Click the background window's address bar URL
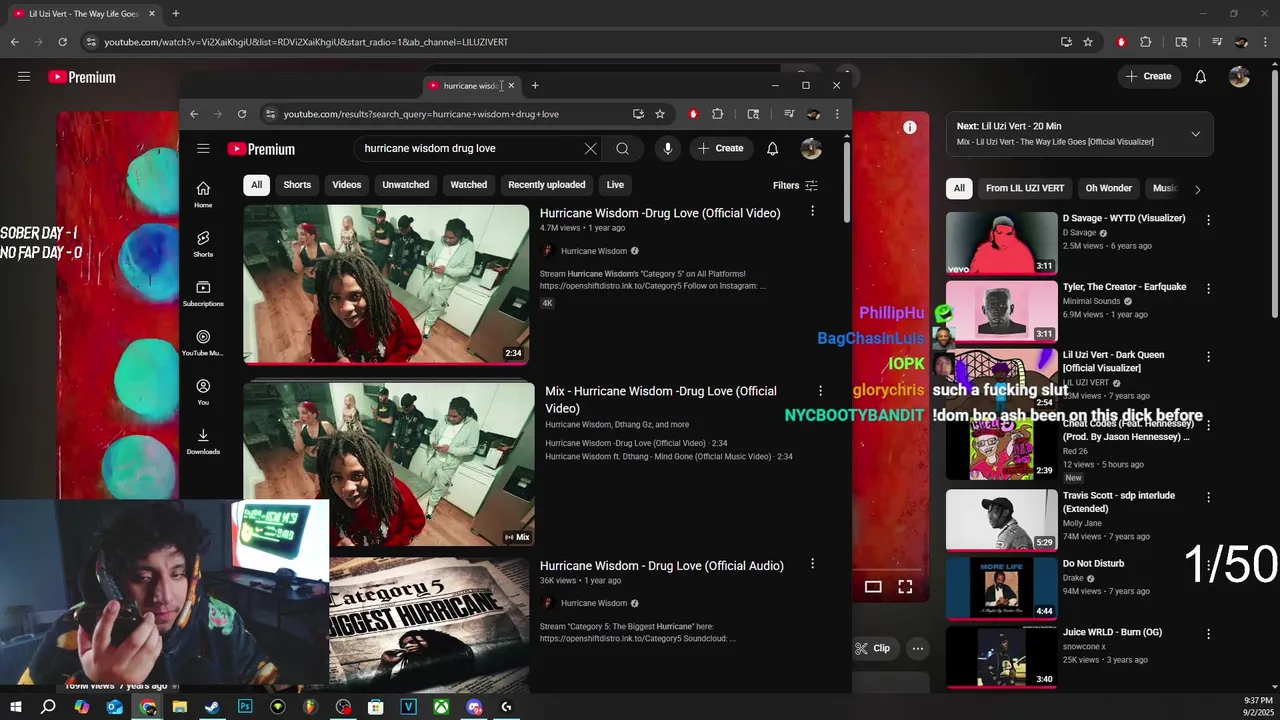 coord(306,42)
